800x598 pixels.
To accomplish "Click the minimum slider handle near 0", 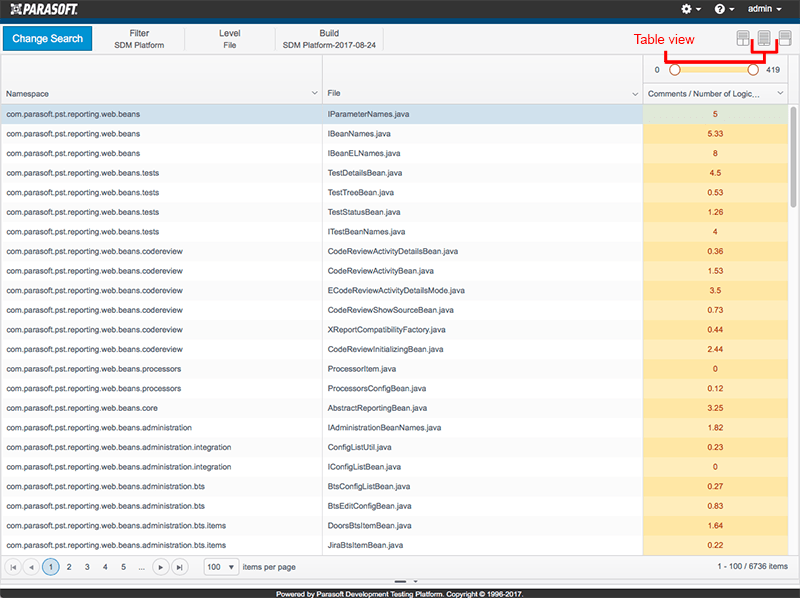I will (674, 70).
